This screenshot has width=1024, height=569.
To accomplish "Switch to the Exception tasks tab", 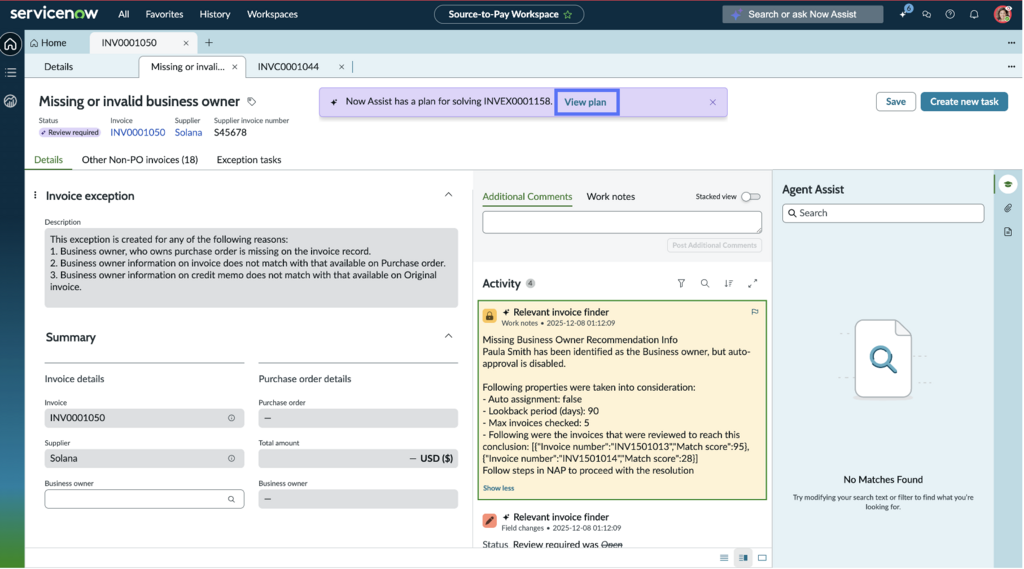I will click(249, 159).
